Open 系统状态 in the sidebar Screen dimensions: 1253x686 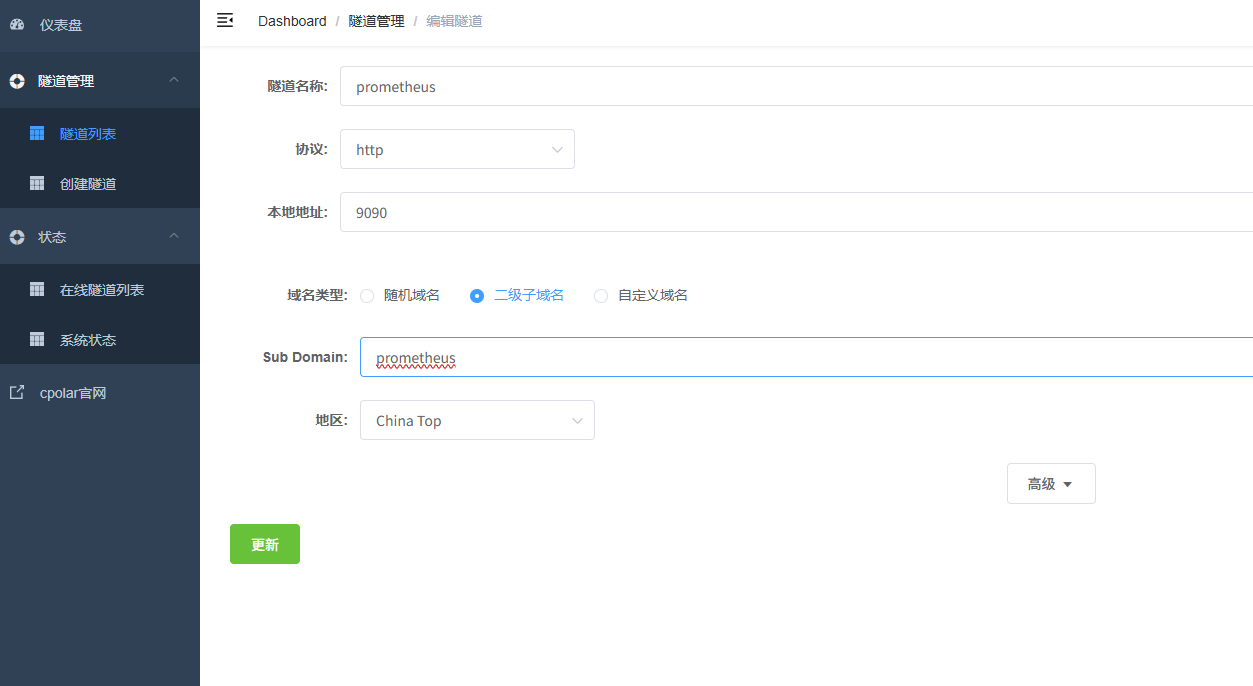point(88,340)
